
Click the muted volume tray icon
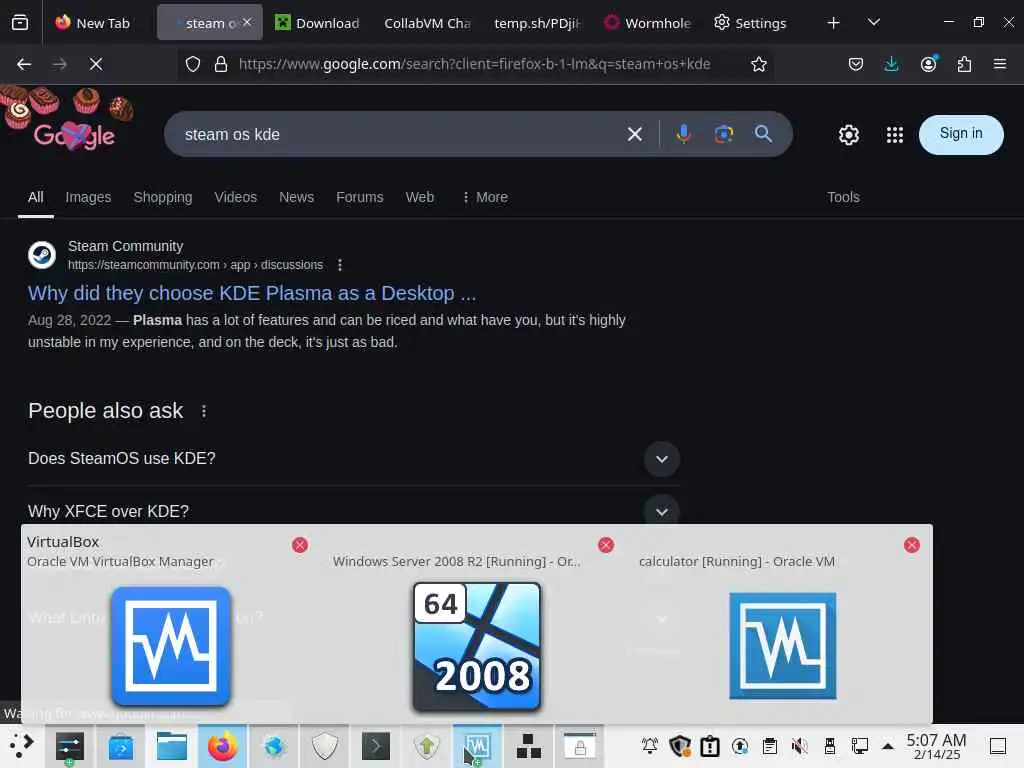(x=799, y=746)
